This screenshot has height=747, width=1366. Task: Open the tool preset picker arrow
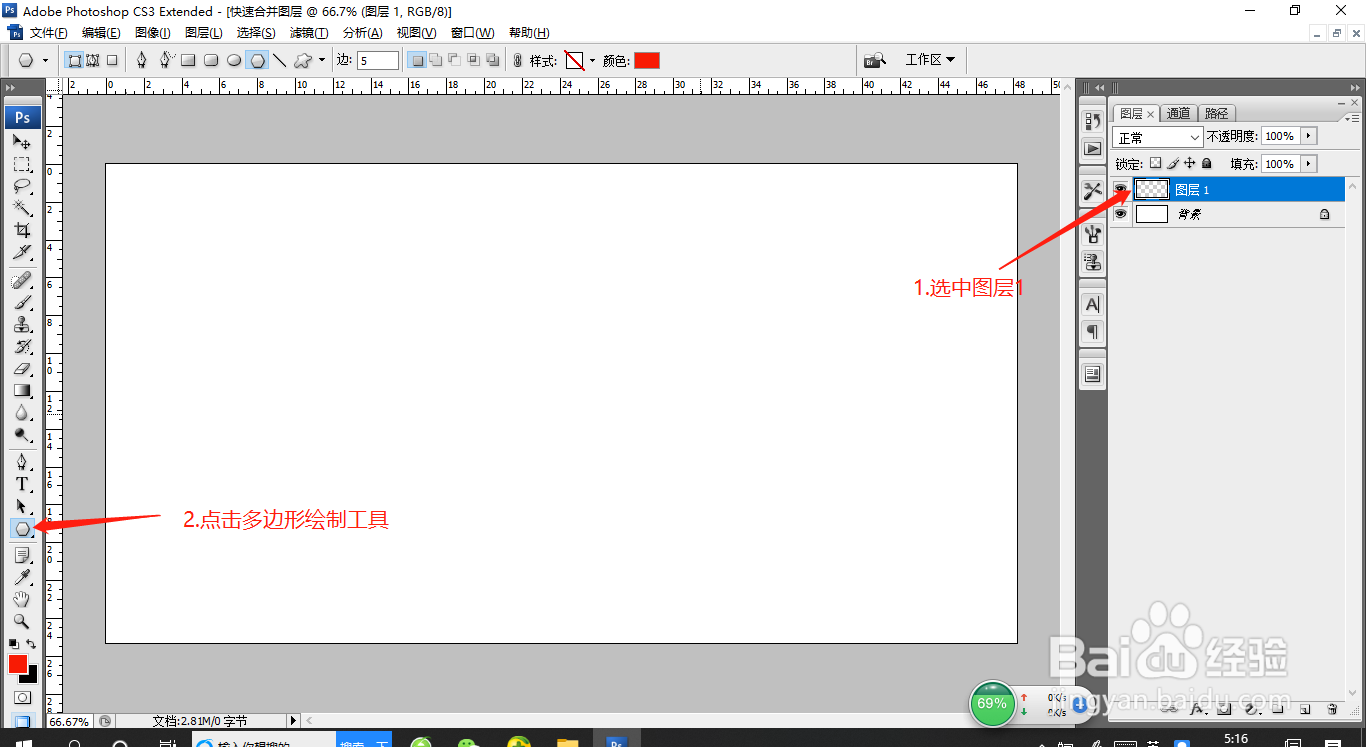[45, 60]
